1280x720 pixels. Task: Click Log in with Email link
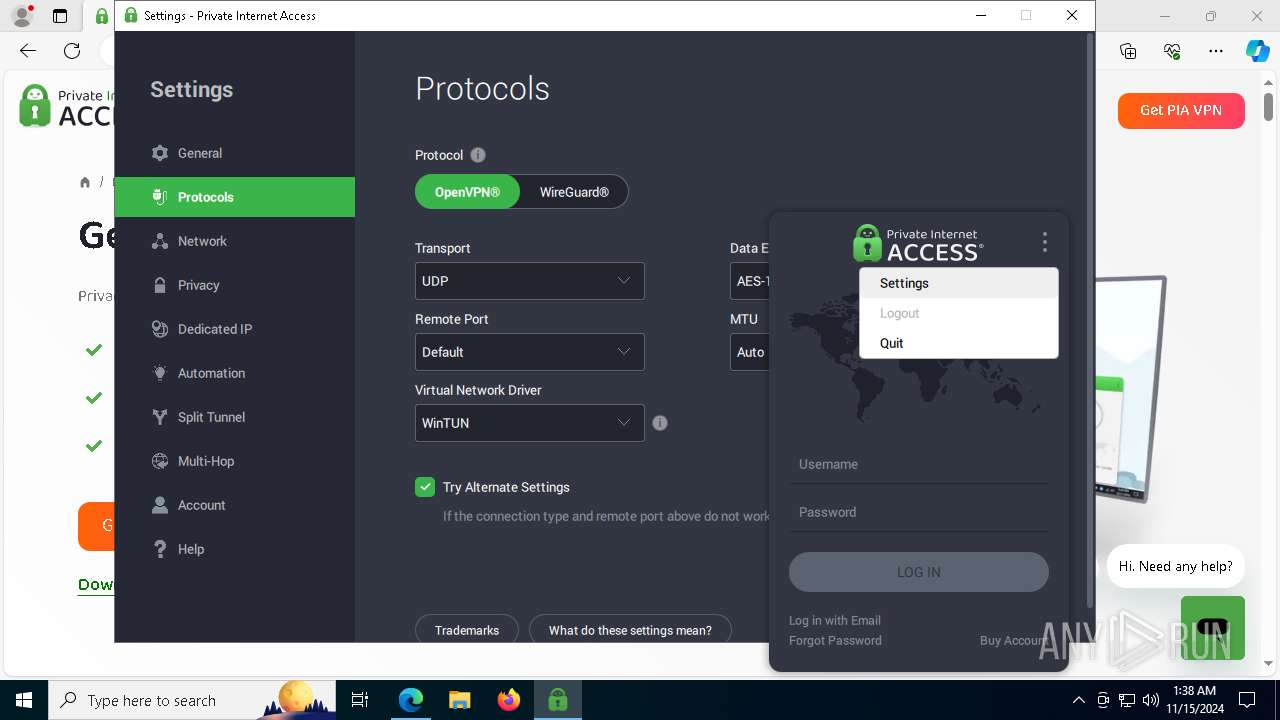coord(835,620)
